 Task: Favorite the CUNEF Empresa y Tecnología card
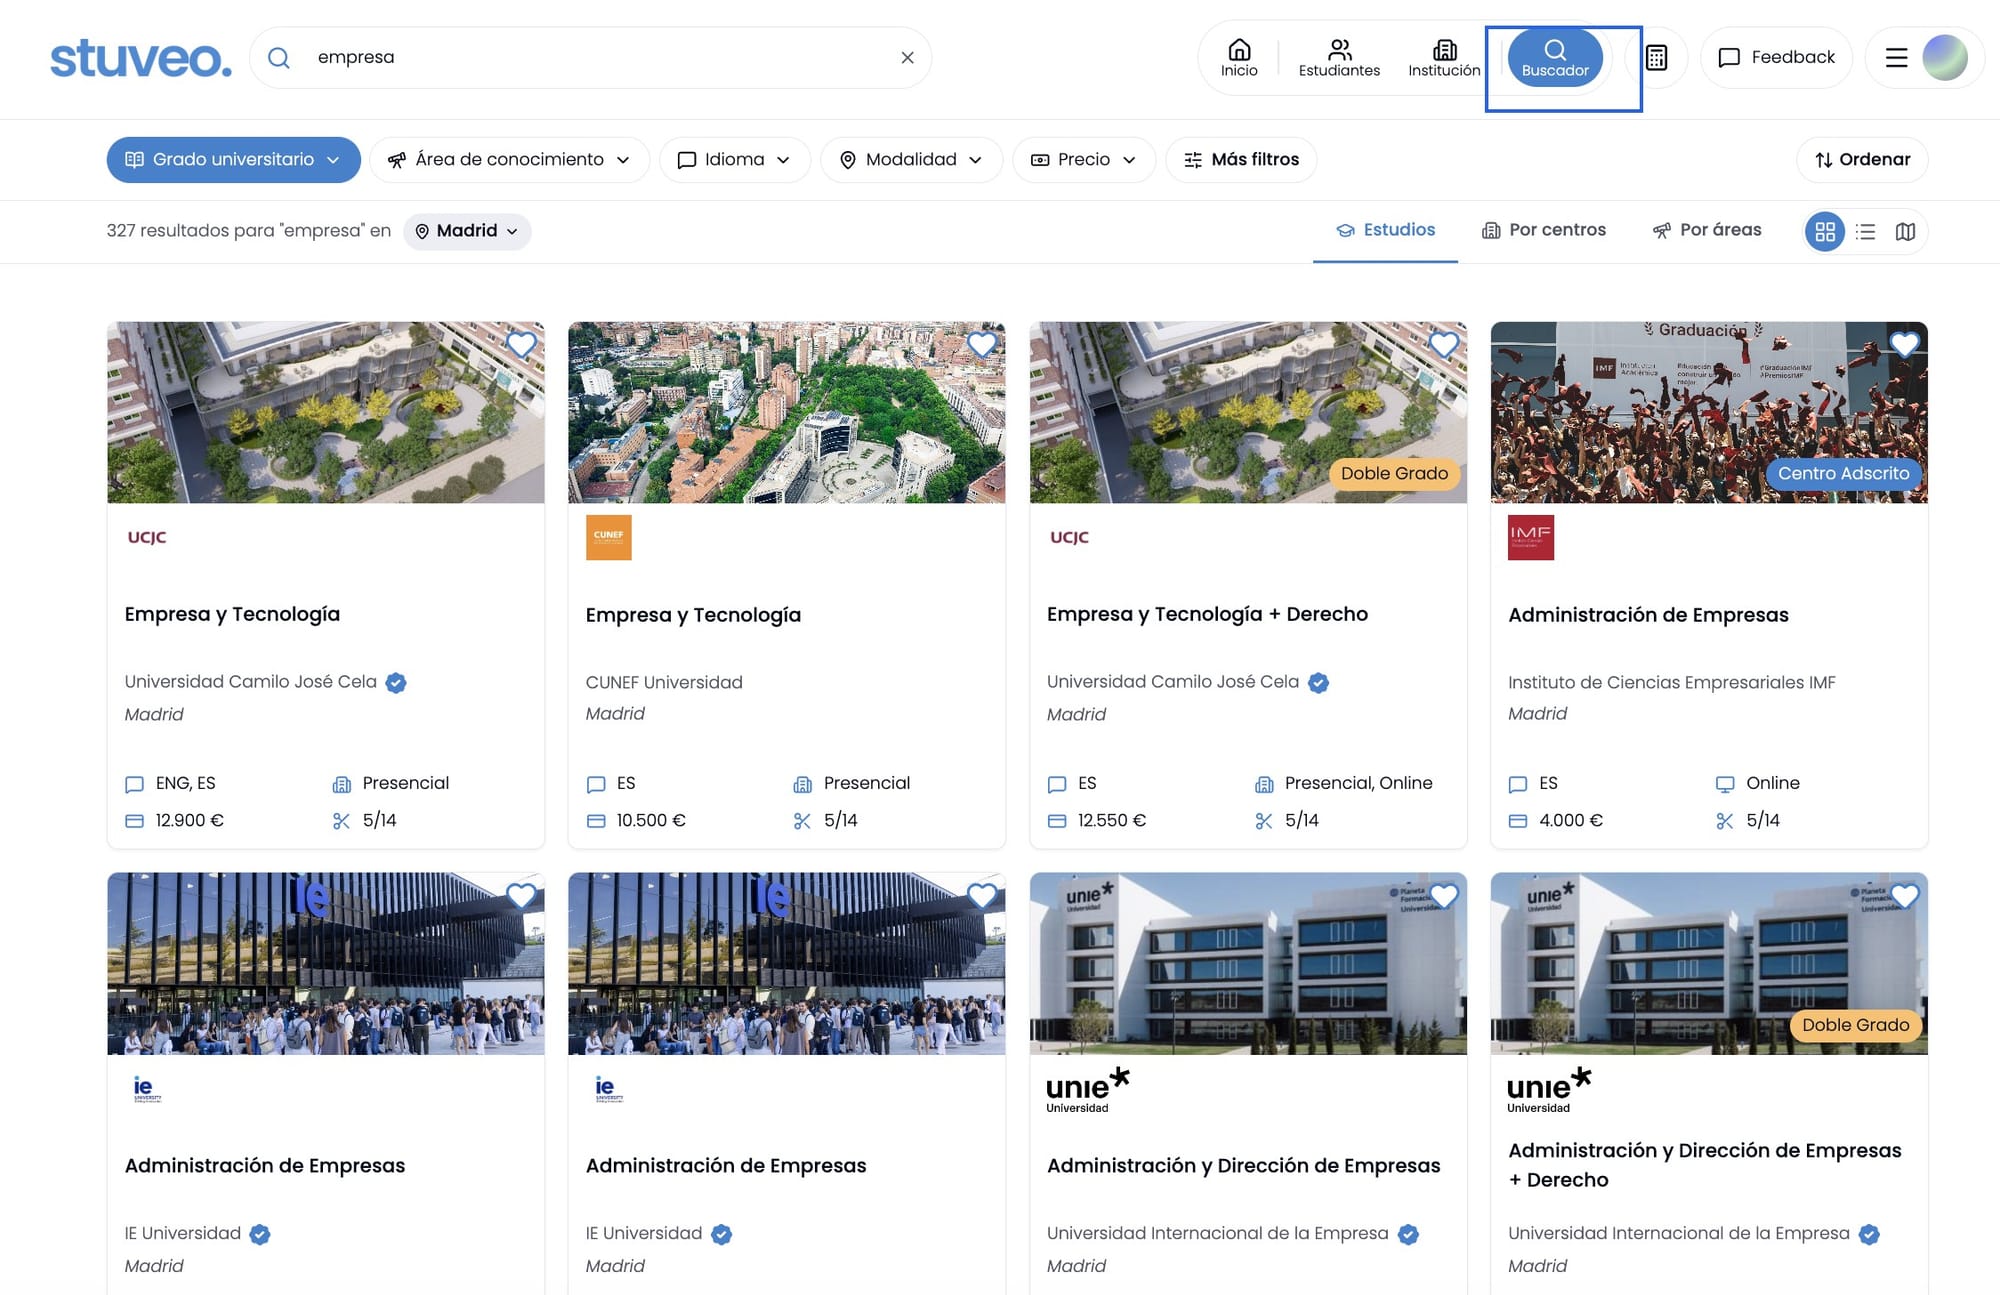(x=982, y=345)
